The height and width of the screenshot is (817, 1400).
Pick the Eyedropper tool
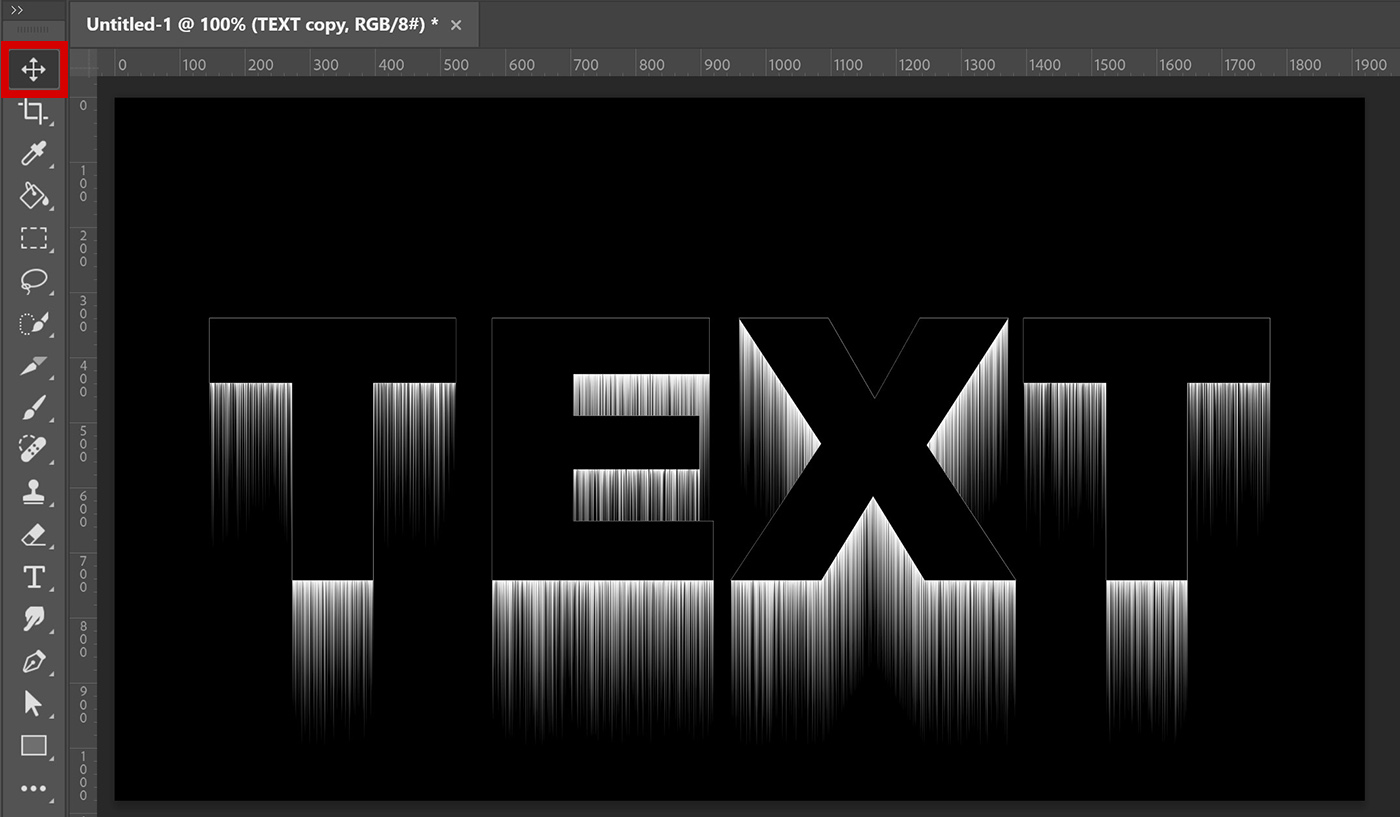33,155
